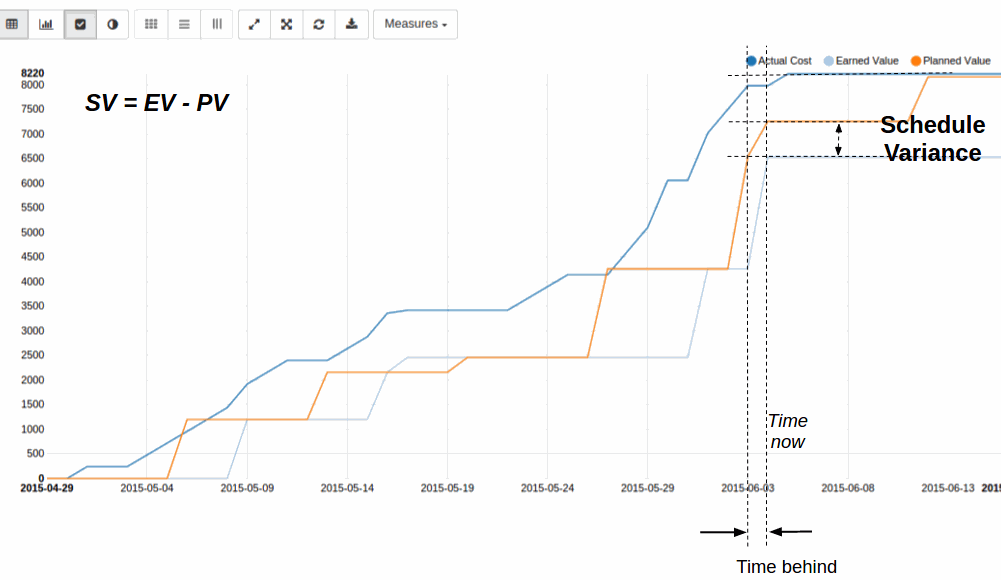Click the vertical columns icon

coord(216,24)
